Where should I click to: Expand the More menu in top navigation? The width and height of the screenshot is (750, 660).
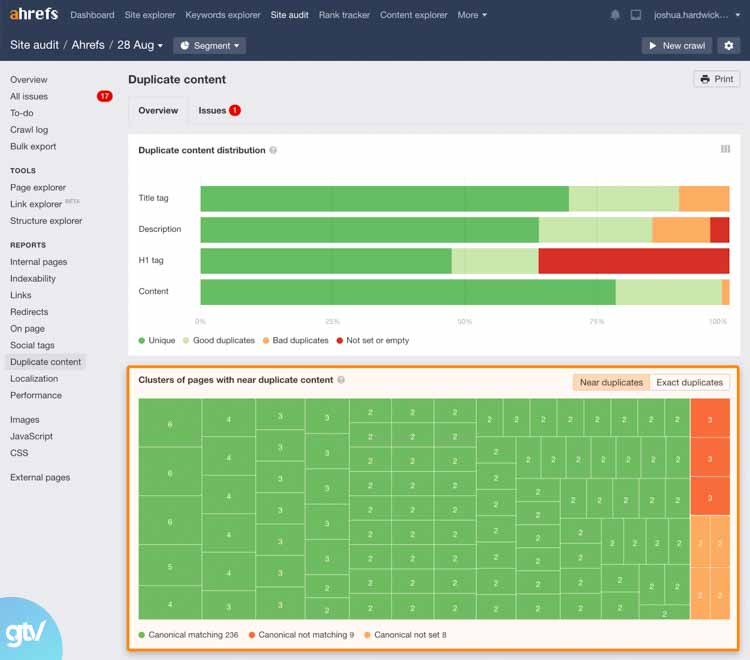[x=472, y=15]
